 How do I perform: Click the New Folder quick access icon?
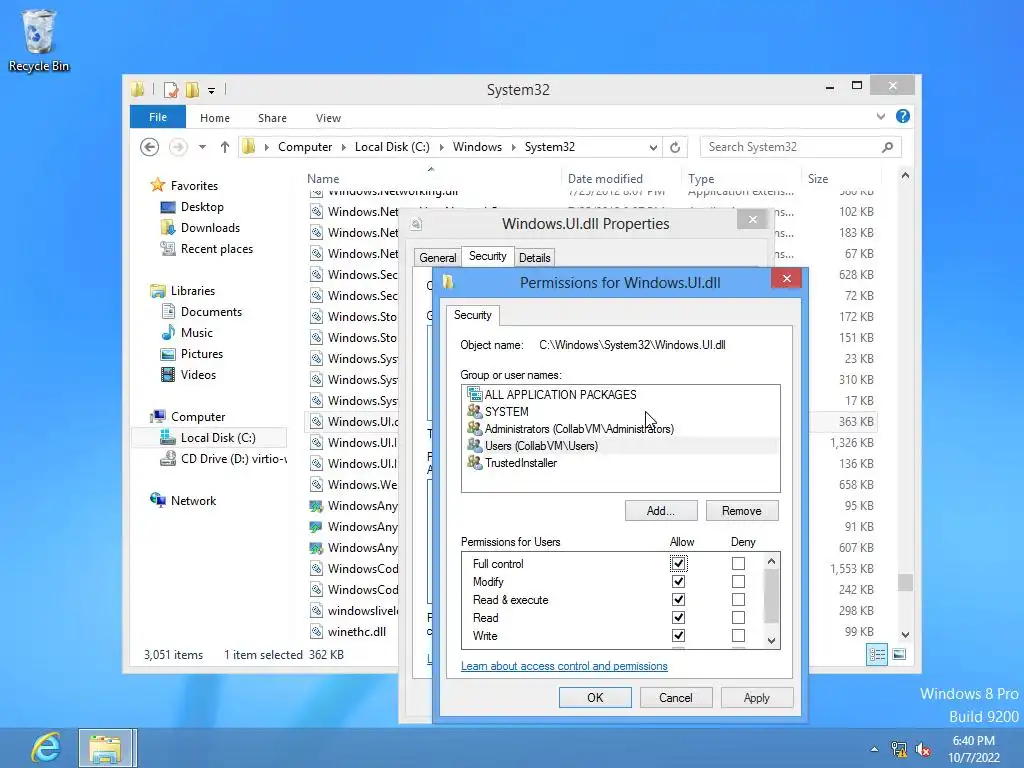pyautogui.click(x=193, y=90)
